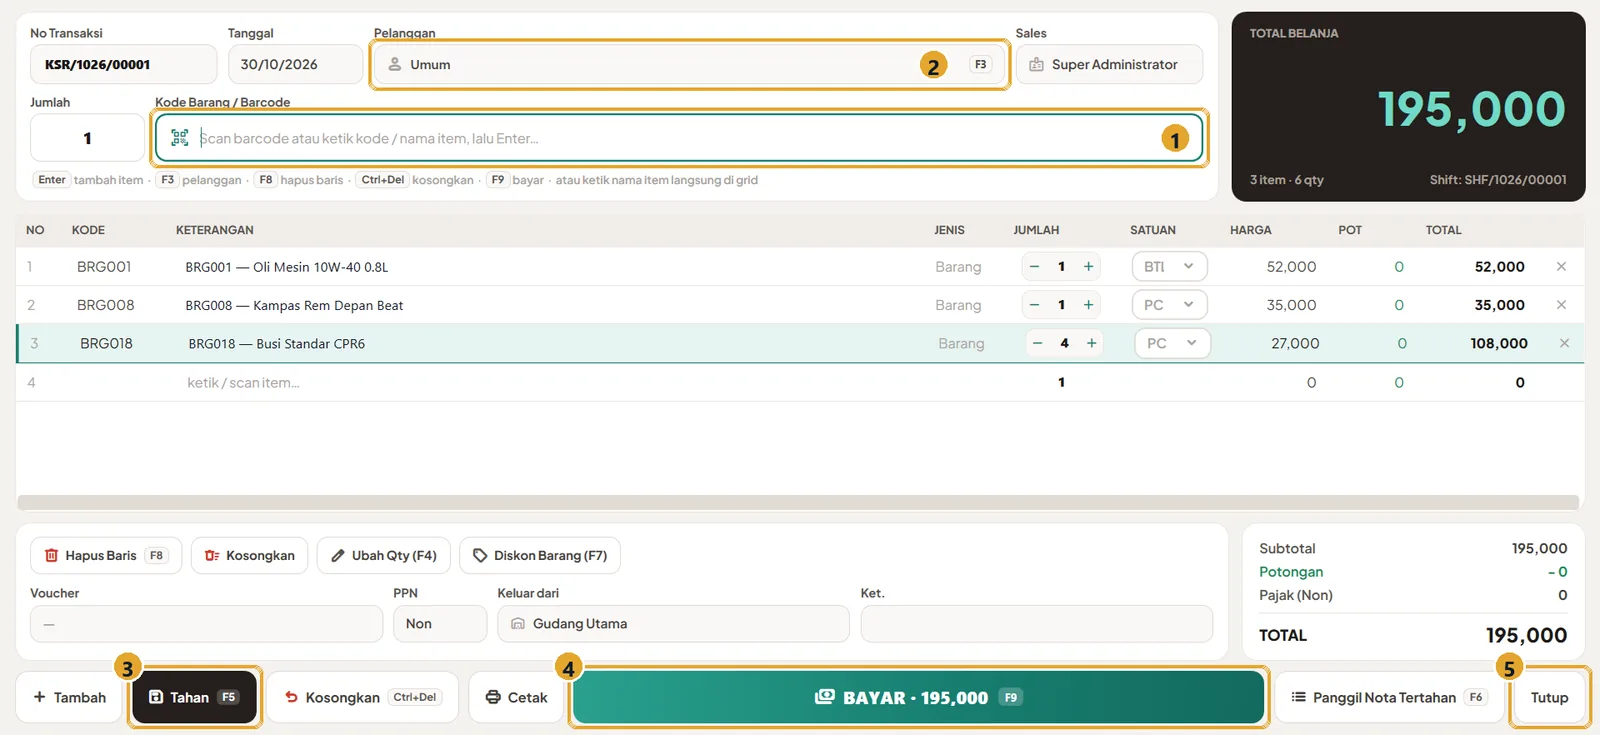Decrease quantity of Kampas Rem Depan Beat

[x=1034, y=305]
